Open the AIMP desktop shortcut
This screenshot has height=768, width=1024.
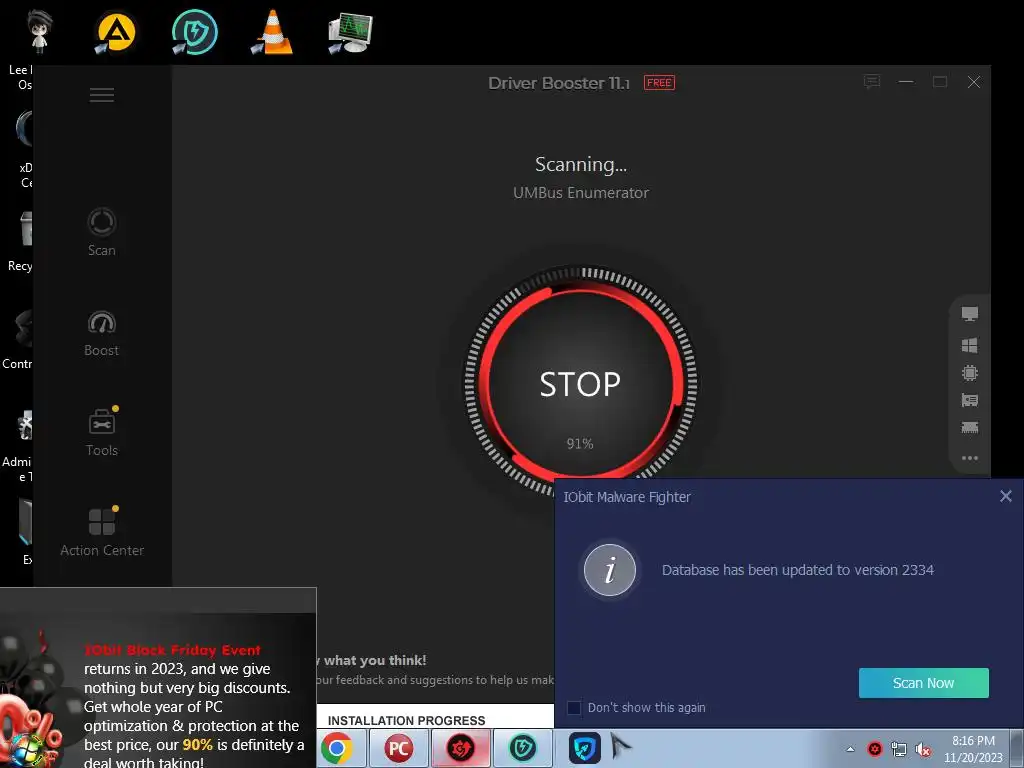[116, 33]
